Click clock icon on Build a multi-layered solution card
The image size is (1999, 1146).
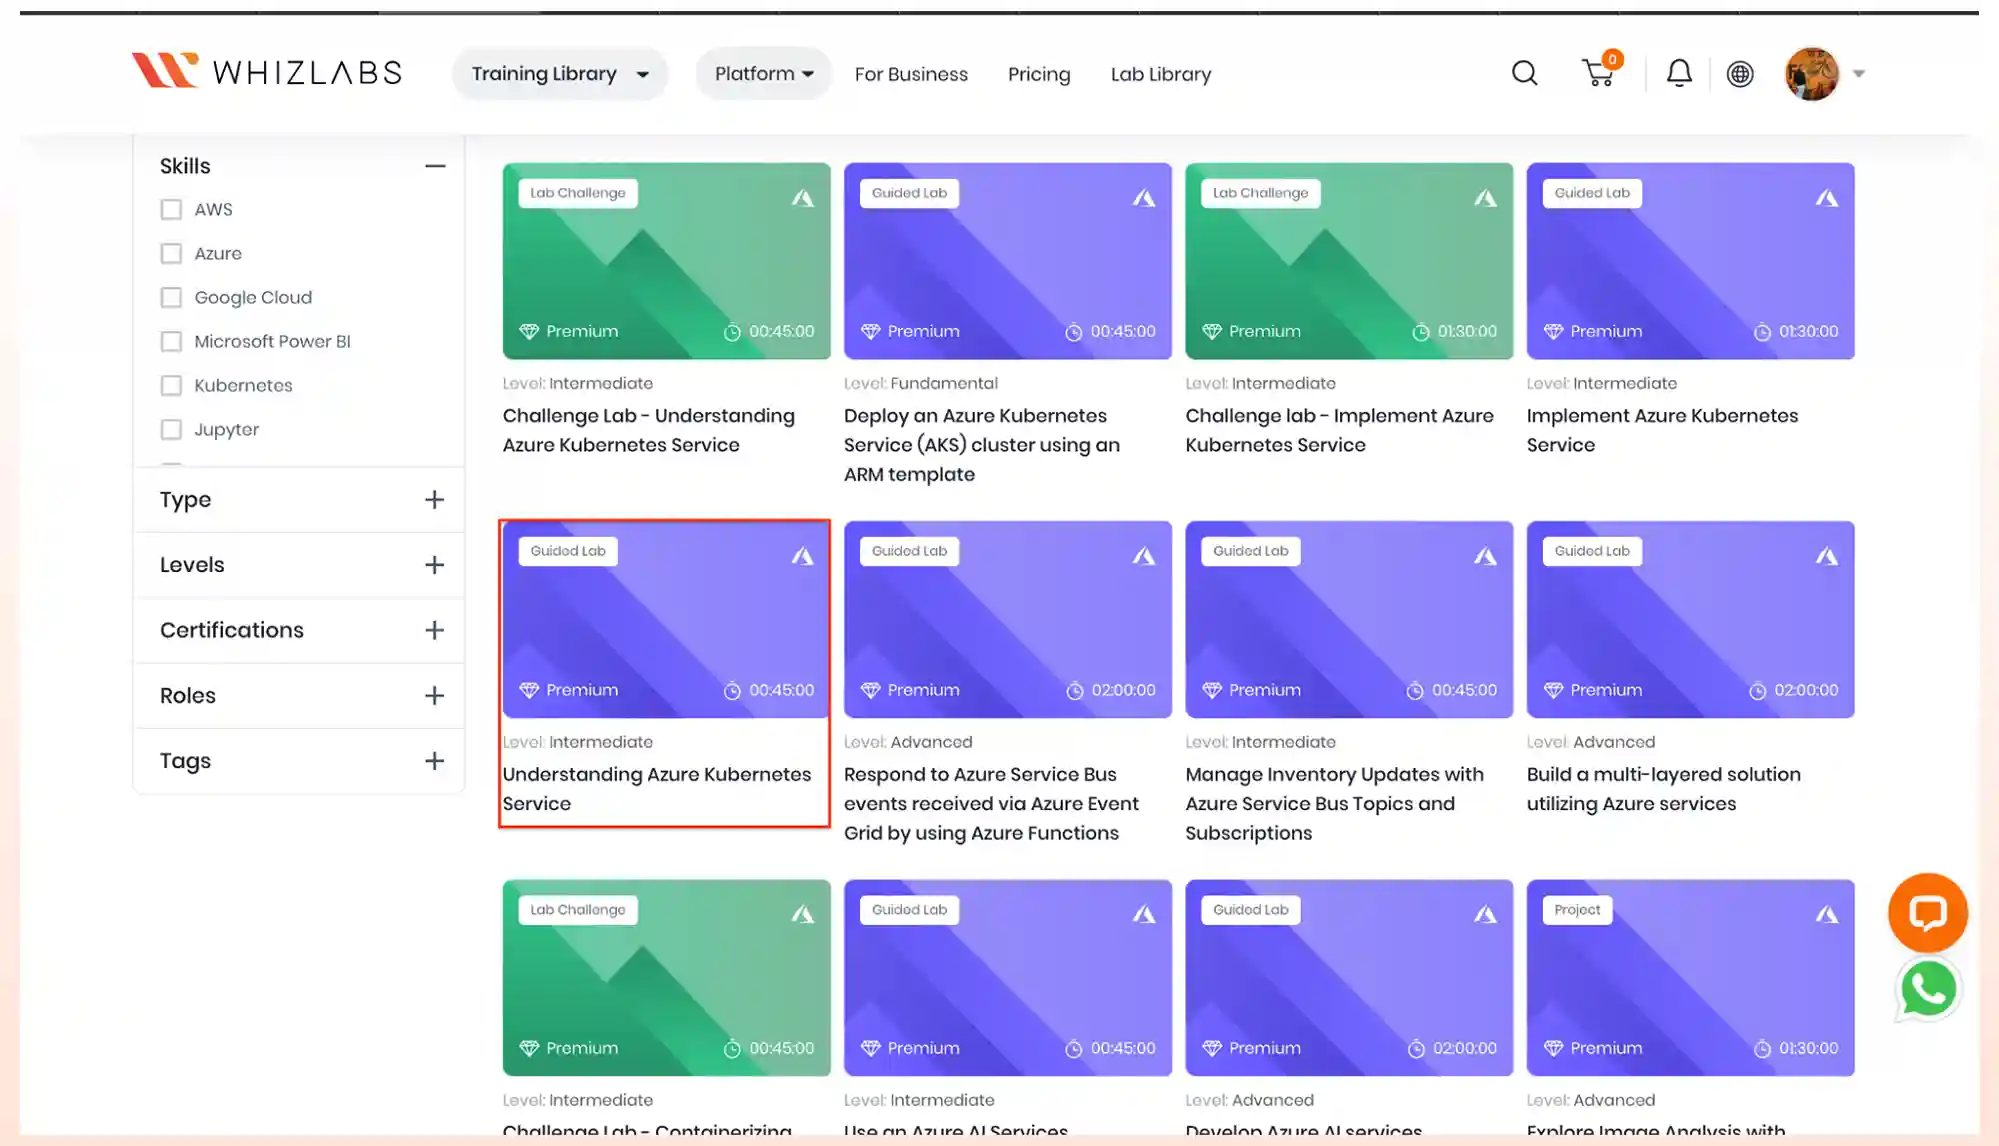pyautogui.click(x=1757, y=691)
